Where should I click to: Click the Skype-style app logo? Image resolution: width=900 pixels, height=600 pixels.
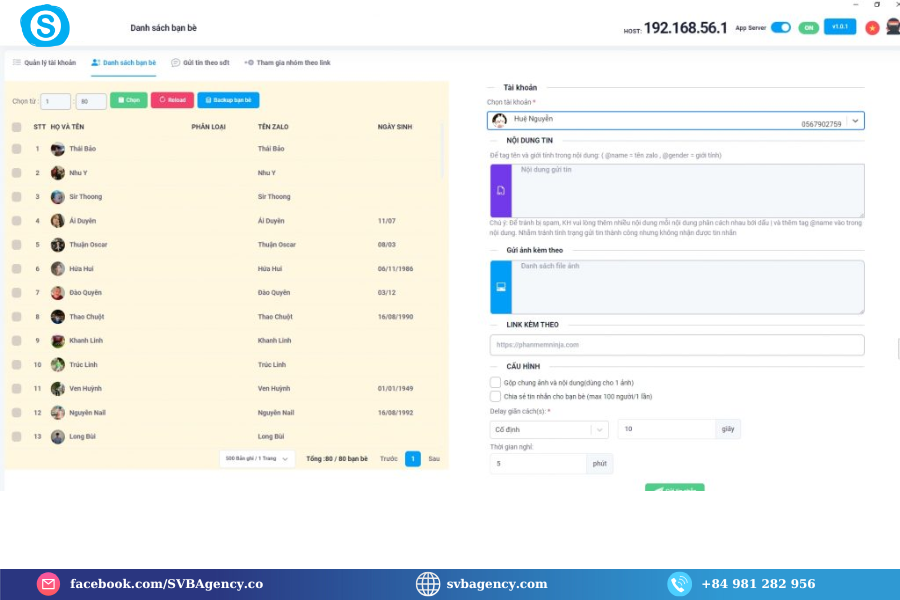tap(45, 25)
